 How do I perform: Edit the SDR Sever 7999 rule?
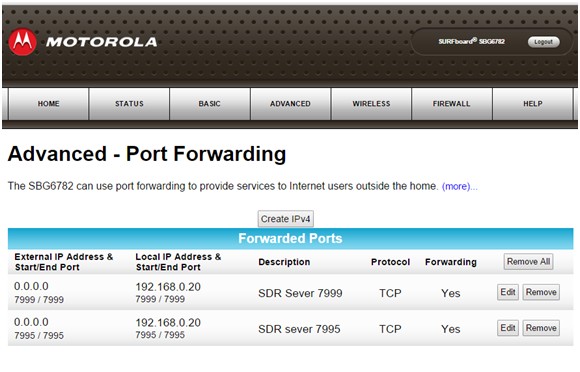(508, 292)
